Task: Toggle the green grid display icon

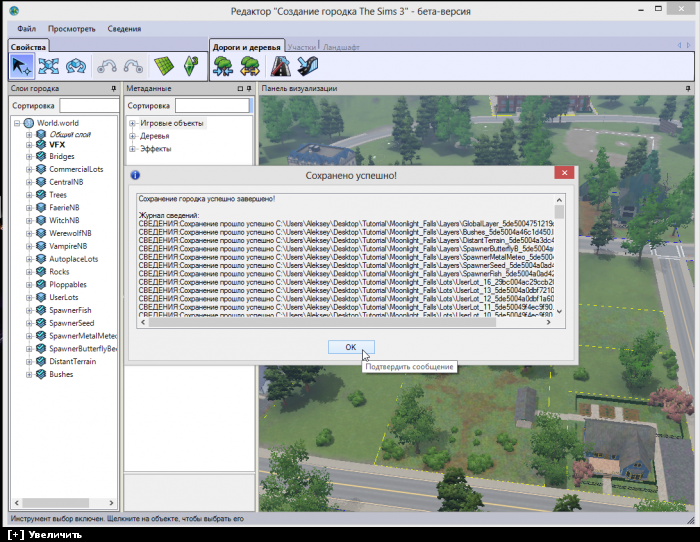Action: tap(163, 66)
